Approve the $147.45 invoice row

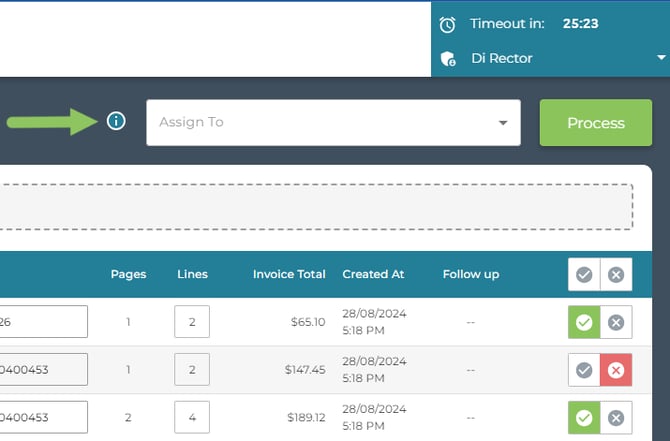point(585,370)
